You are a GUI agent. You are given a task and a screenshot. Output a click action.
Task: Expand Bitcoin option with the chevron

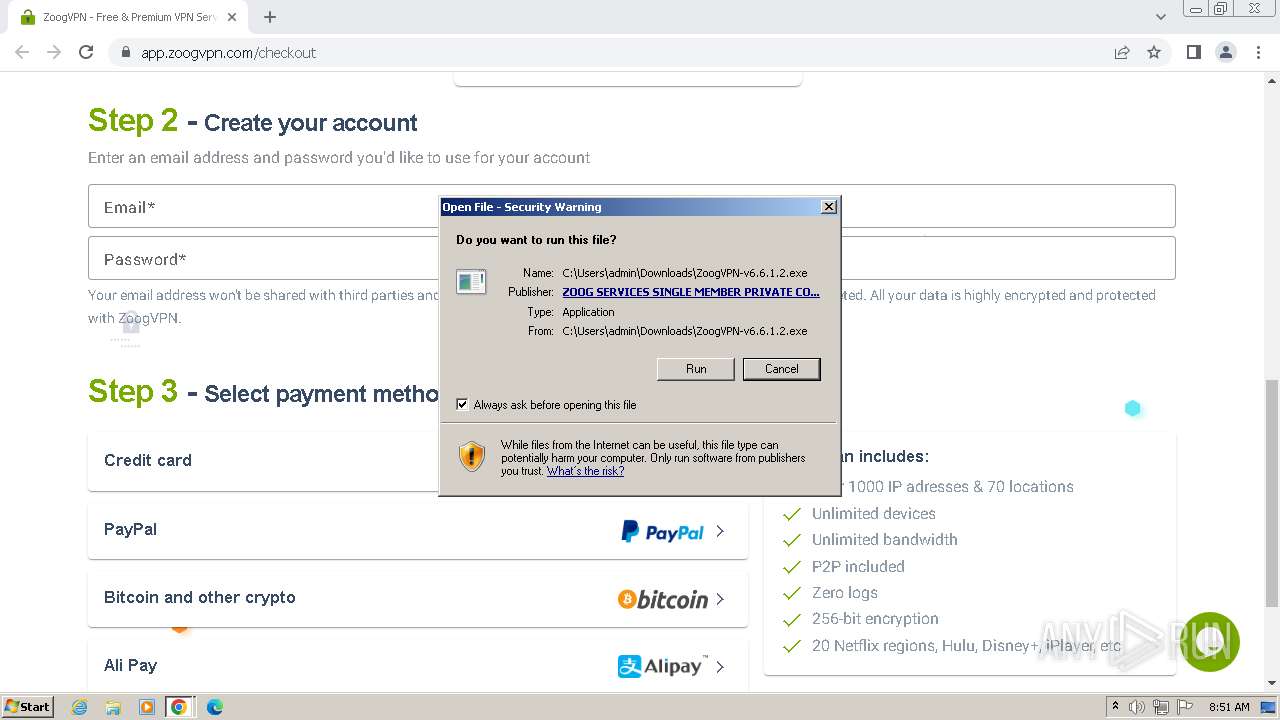click(720, 599)
